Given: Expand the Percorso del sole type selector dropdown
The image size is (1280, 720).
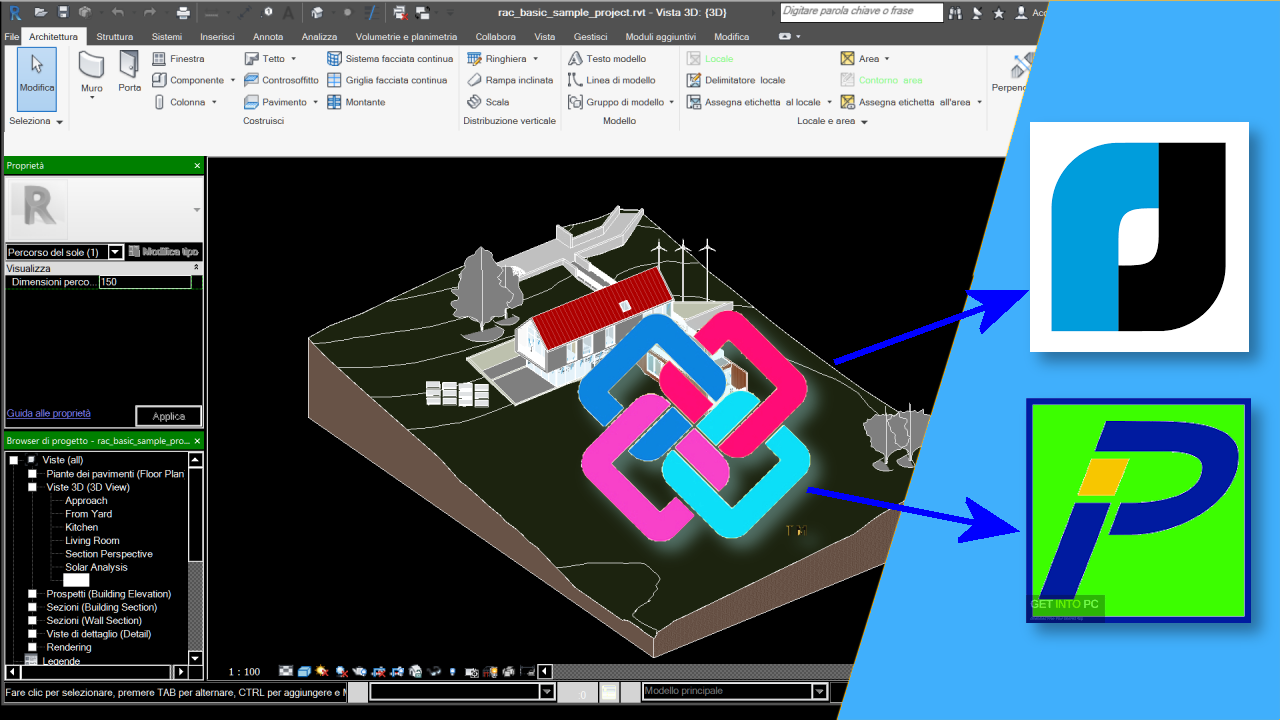Looking at the screenshot, I should [115, 252].
